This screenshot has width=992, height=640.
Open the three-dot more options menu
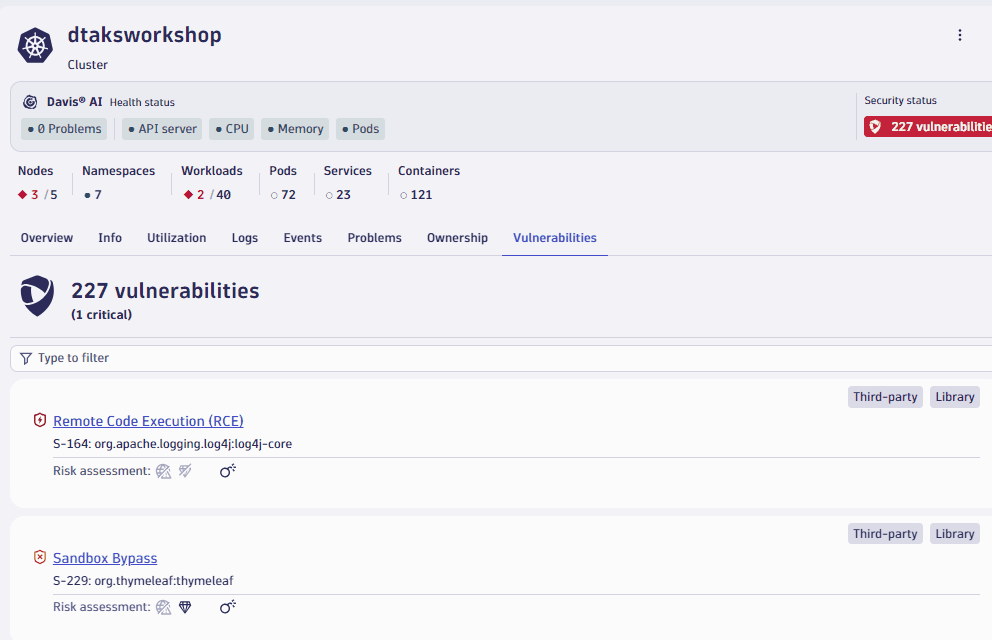(960, 35)
